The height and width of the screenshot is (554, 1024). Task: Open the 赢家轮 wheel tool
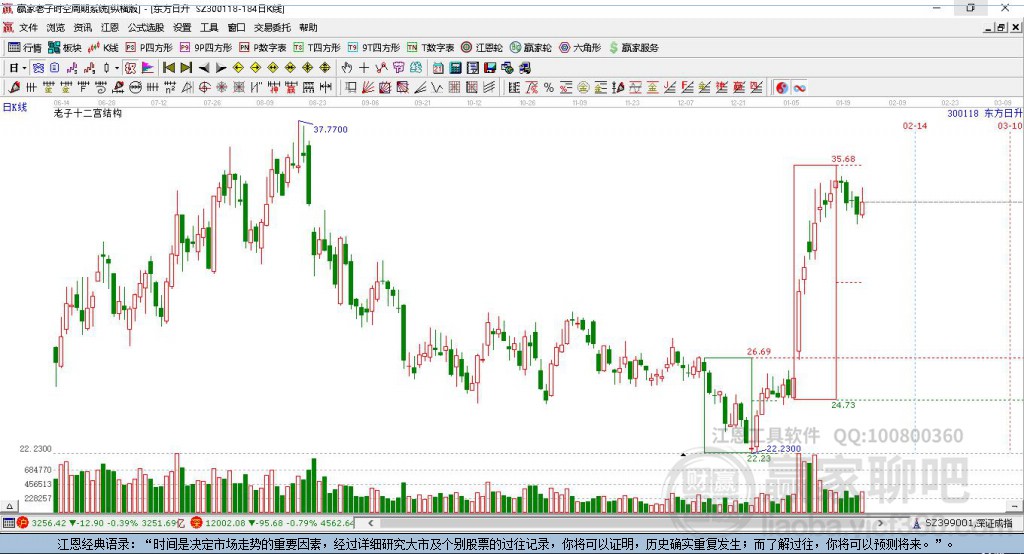tap(531, 48)
